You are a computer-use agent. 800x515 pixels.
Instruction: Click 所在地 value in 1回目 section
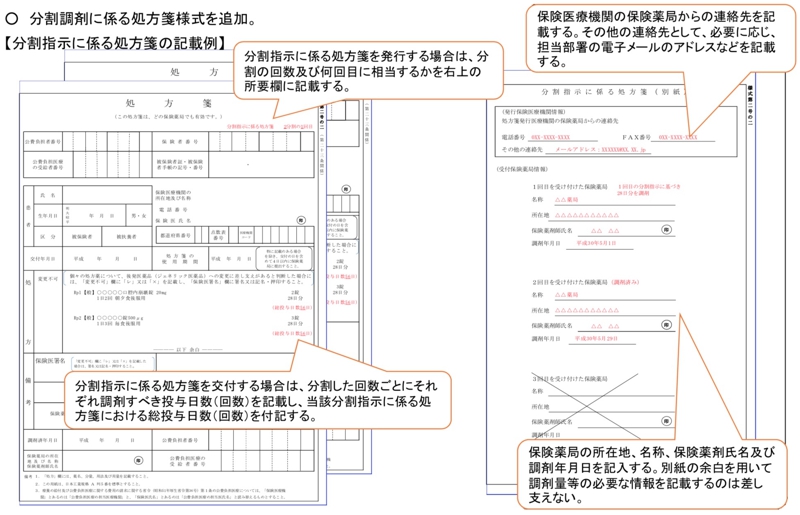tap(587, 215)
